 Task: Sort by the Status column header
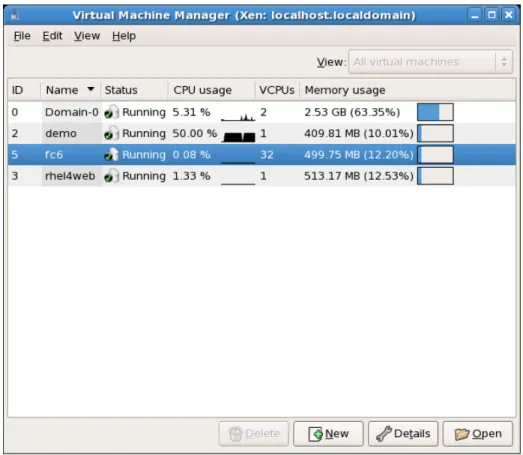134,90
